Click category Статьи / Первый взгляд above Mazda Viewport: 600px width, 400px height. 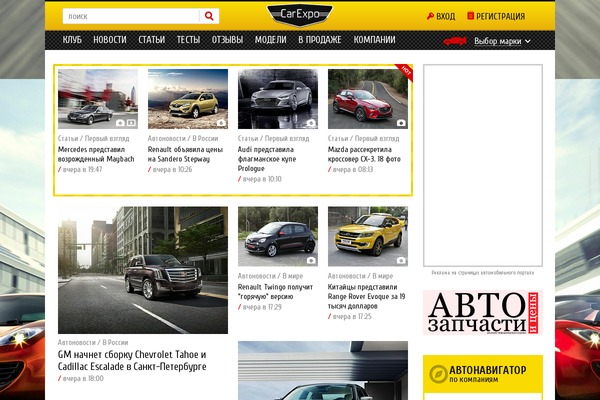tap(364, 138)
